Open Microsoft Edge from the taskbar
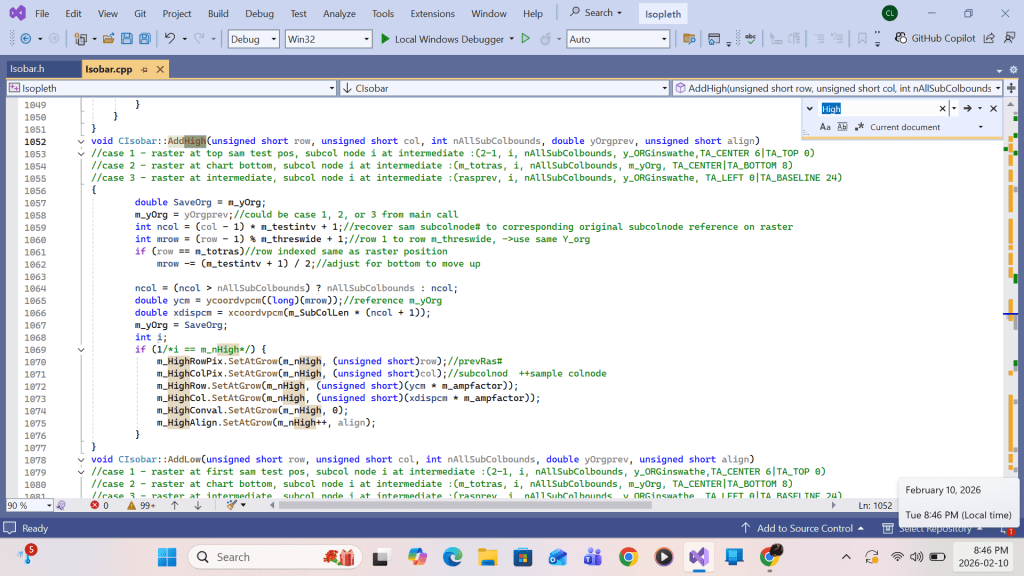 [x=452, y=557]
